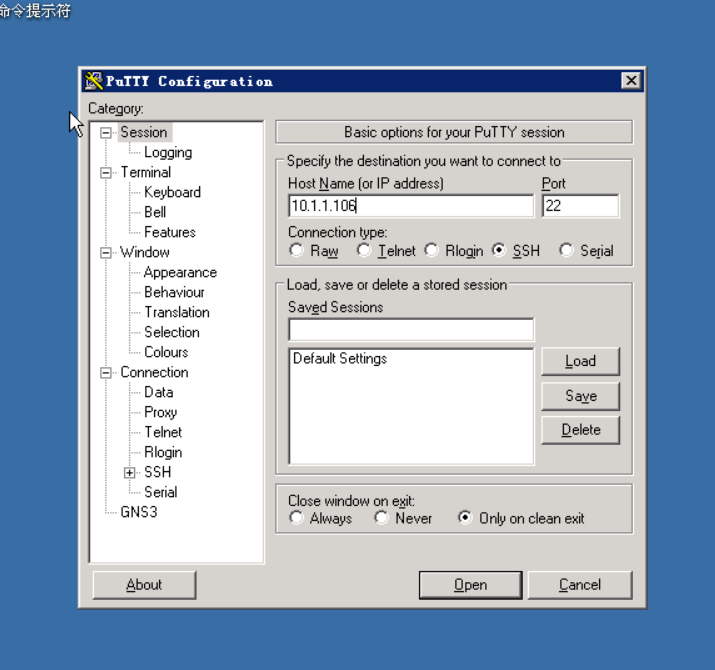The image size is (715, 670).
Task: Open the Selection category
Action: coord(172,332)
